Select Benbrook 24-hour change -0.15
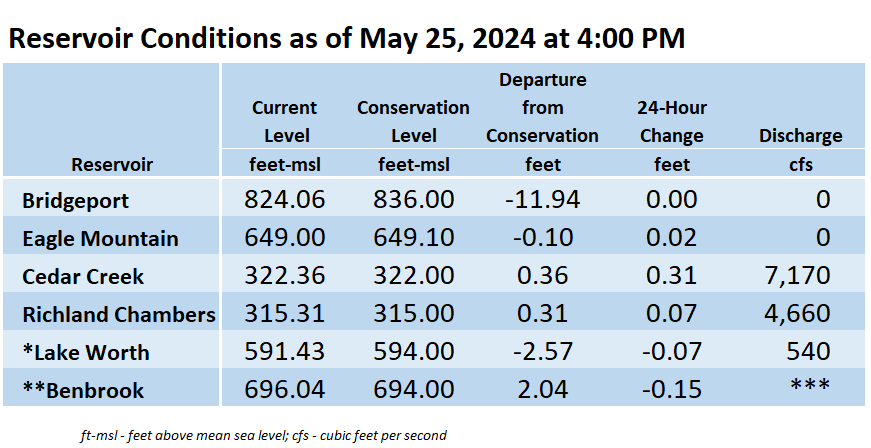Image resolution: width=871 pixels, height=448 pixels. coord(672,389)
